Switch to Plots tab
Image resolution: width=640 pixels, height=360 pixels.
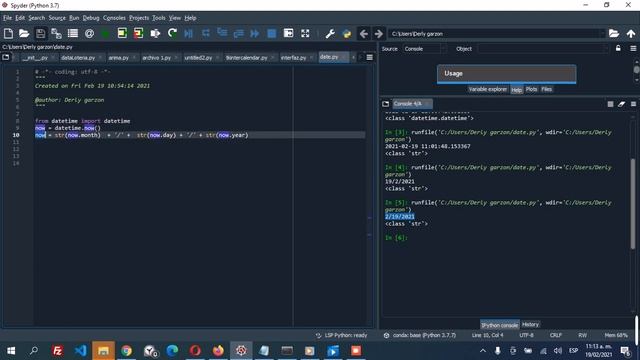pos(531,89)
